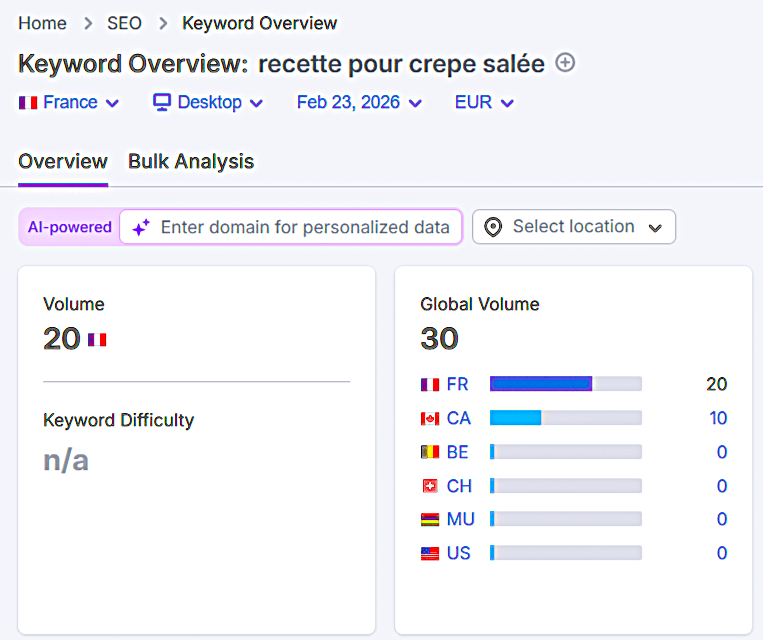Click the BE volume bar
Image resolution: width=763 pixels, height=640 pixels.
[565, 452]
